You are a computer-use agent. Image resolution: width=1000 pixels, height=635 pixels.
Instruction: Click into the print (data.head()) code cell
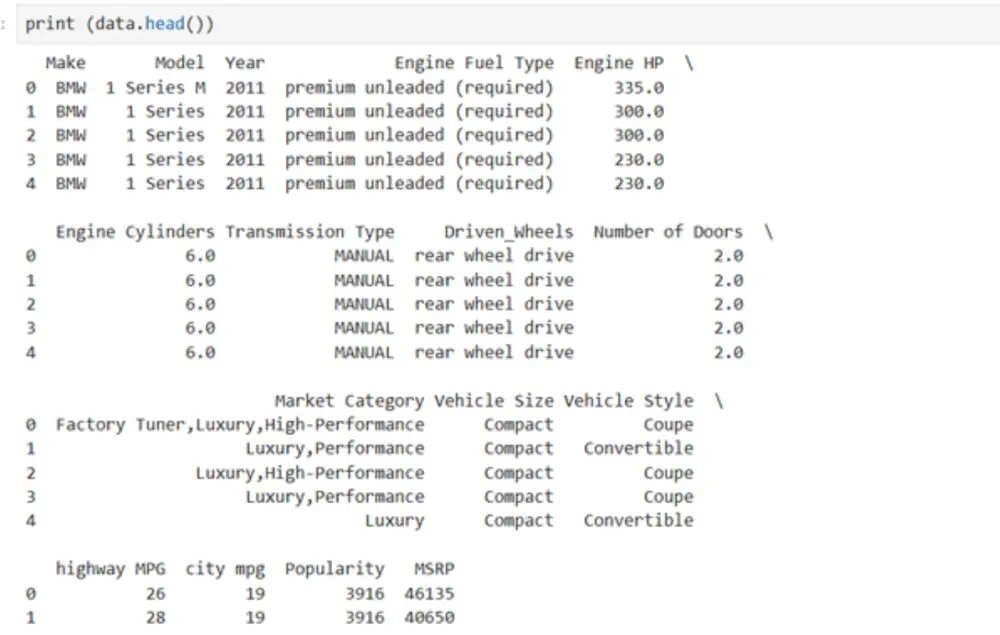508,24
